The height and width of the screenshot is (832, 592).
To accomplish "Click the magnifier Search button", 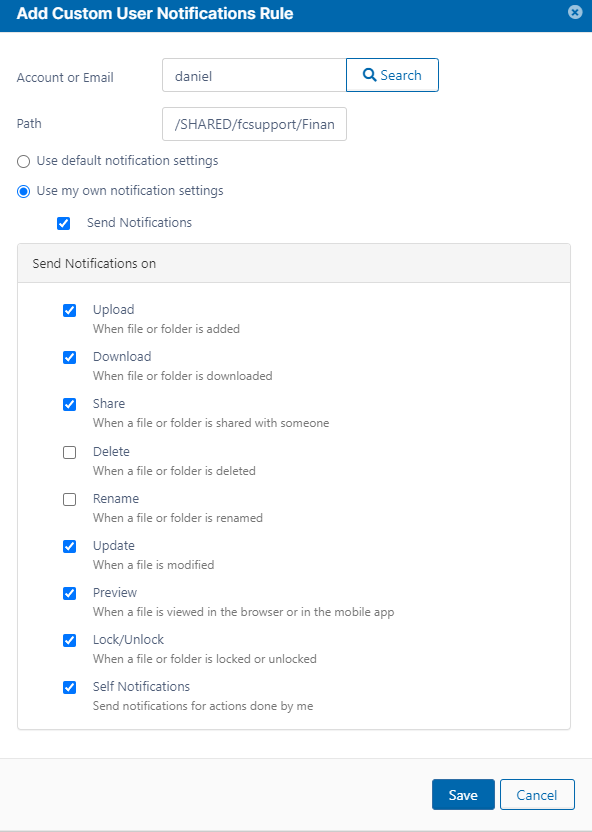I will click(x=392, y=75).
